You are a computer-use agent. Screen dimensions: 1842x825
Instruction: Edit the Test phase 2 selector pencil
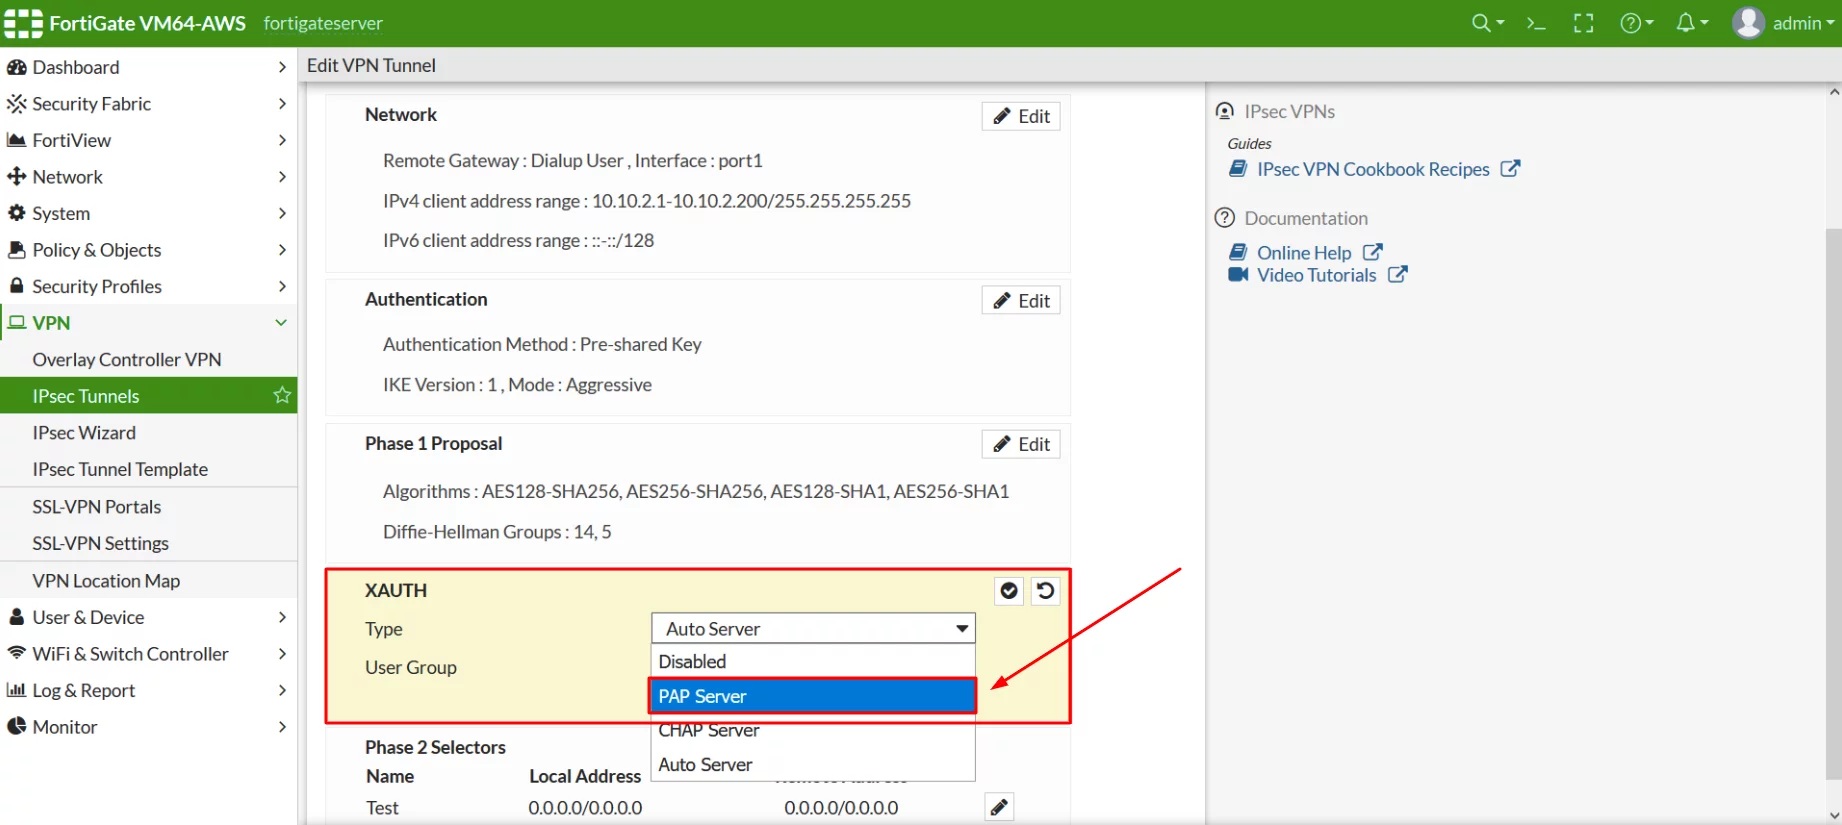(x=999, y=807)
